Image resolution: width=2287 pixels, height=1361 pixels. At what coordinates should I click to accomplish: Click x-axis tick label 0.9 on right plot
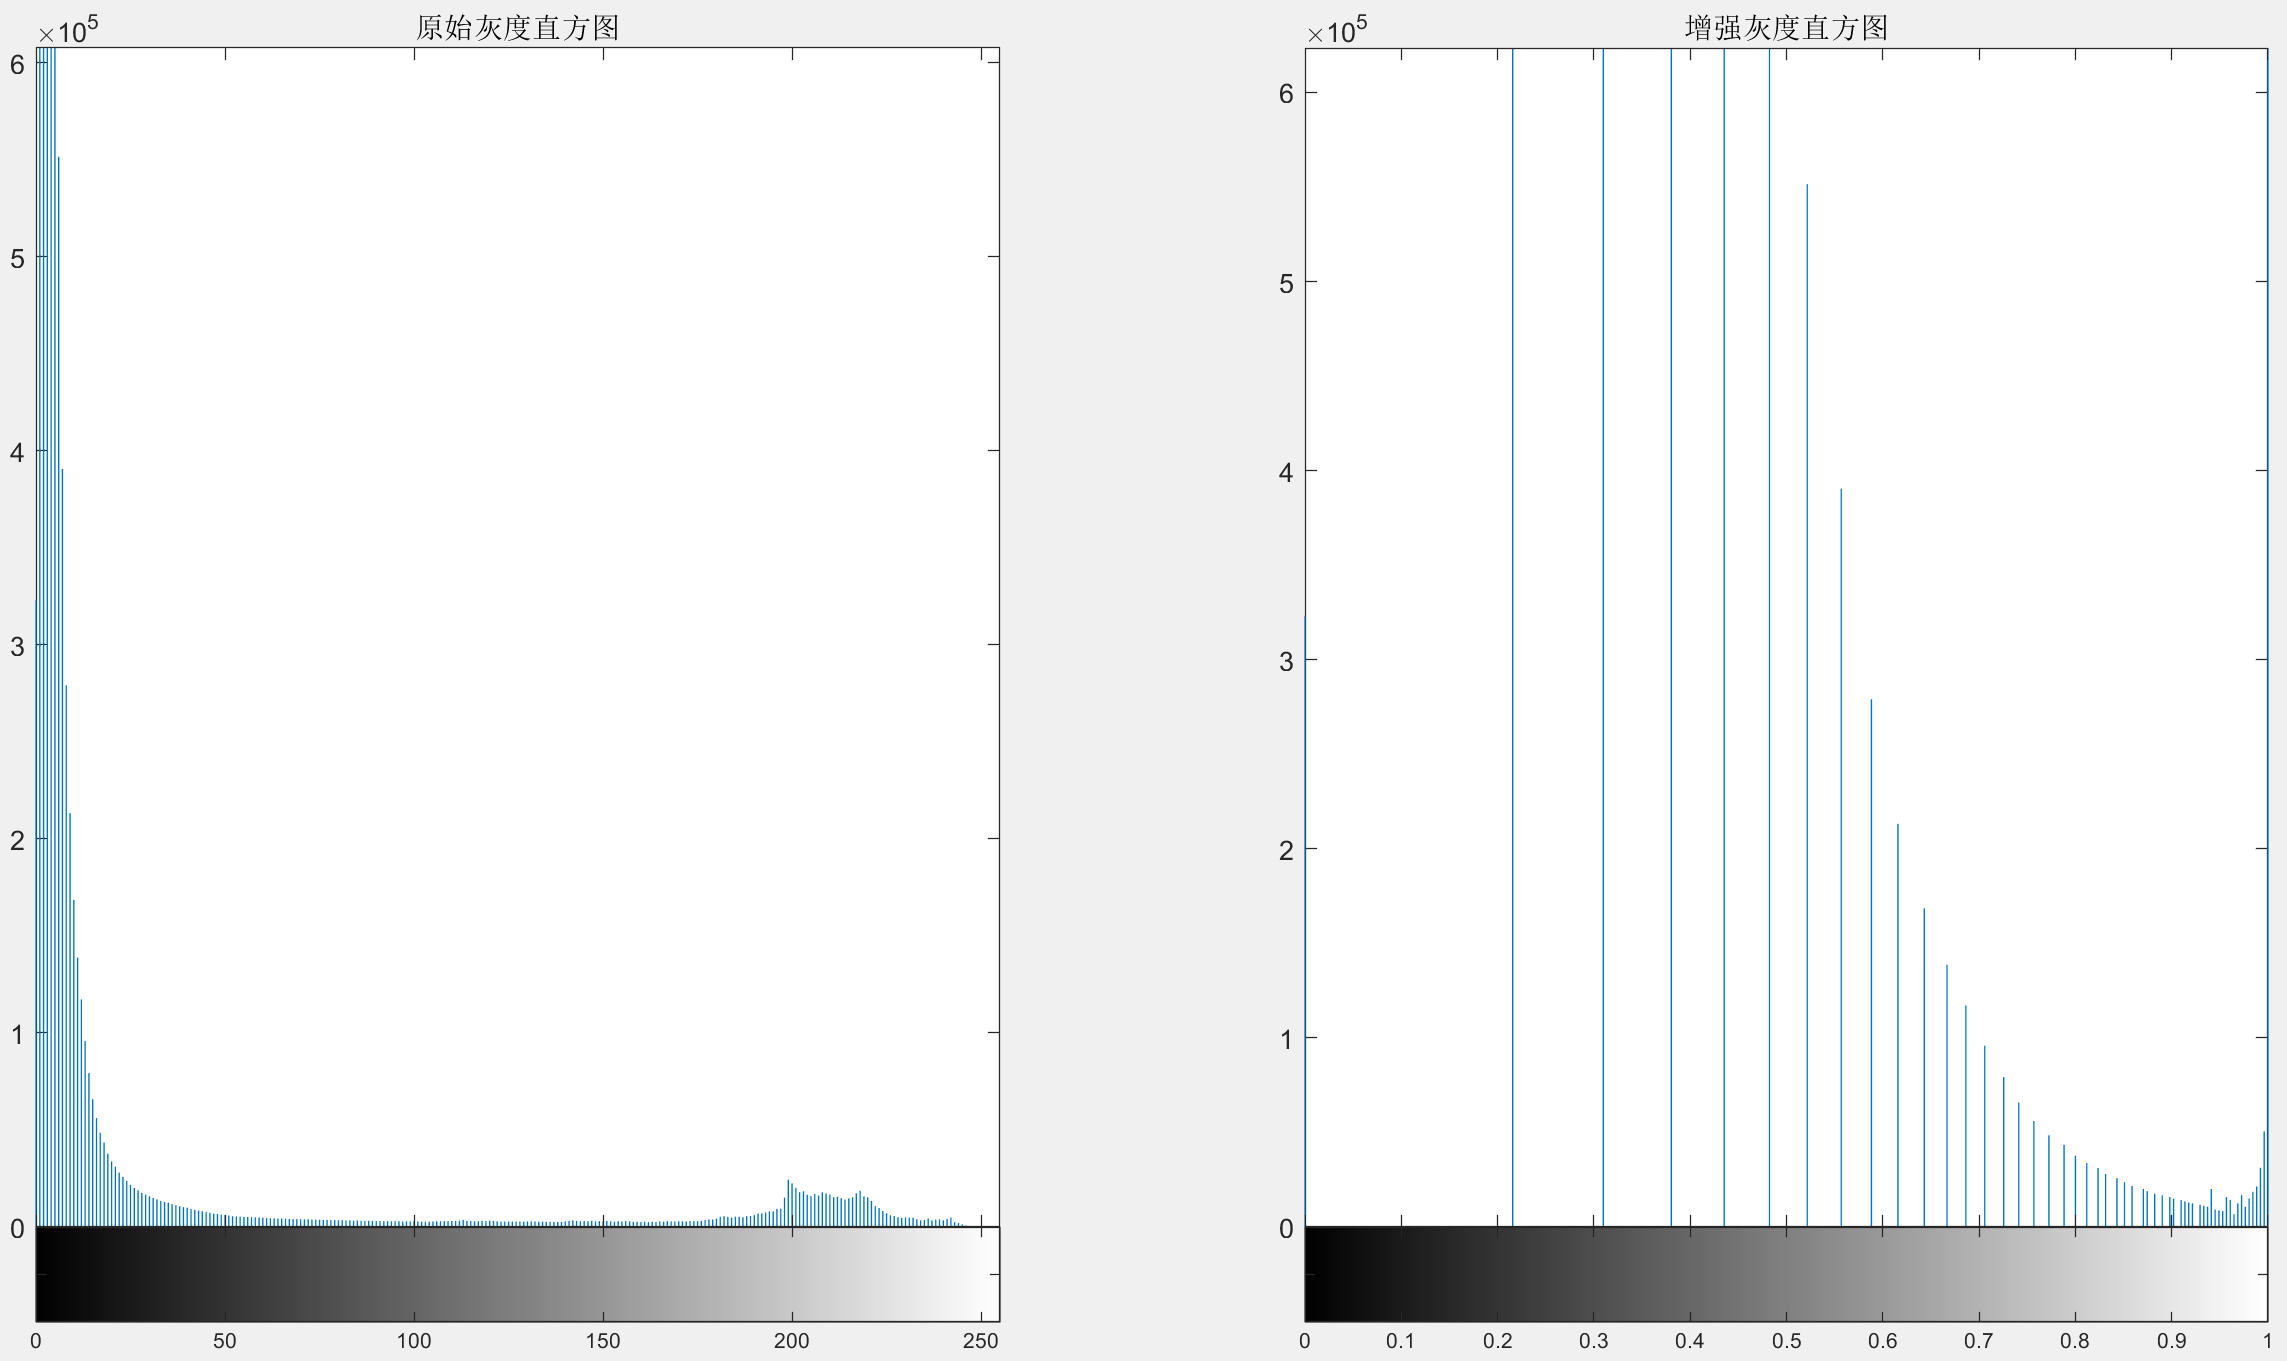pyautogui.click(x=2171, y=1341)
